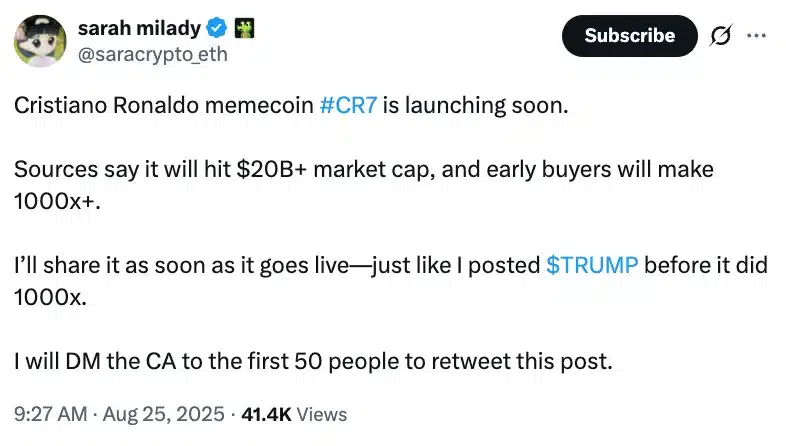Click the 9:27 AM timestamp
This screenshot has width=786, height=446.
click(50, 413)
